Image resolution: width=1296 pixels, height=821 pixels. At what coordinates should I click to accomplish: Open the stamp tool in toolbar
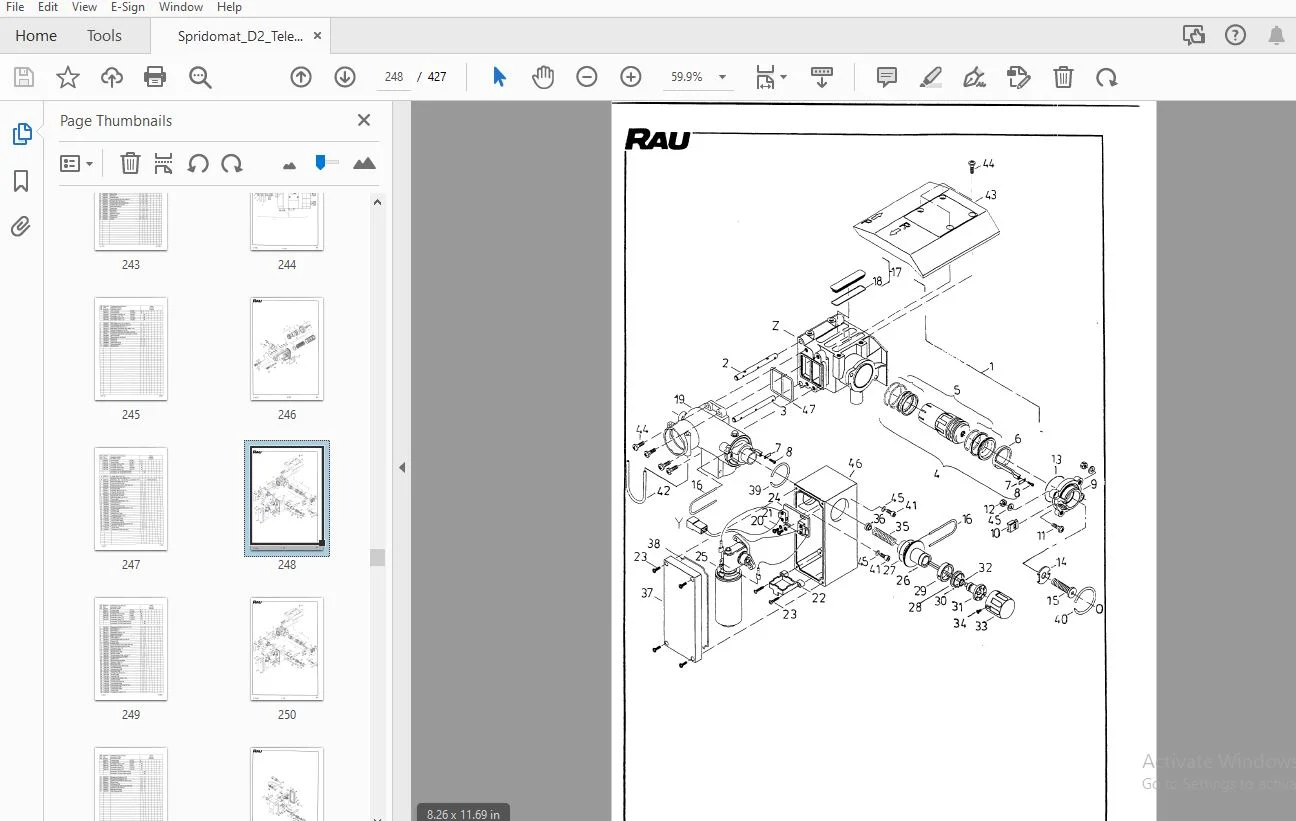1018,77
